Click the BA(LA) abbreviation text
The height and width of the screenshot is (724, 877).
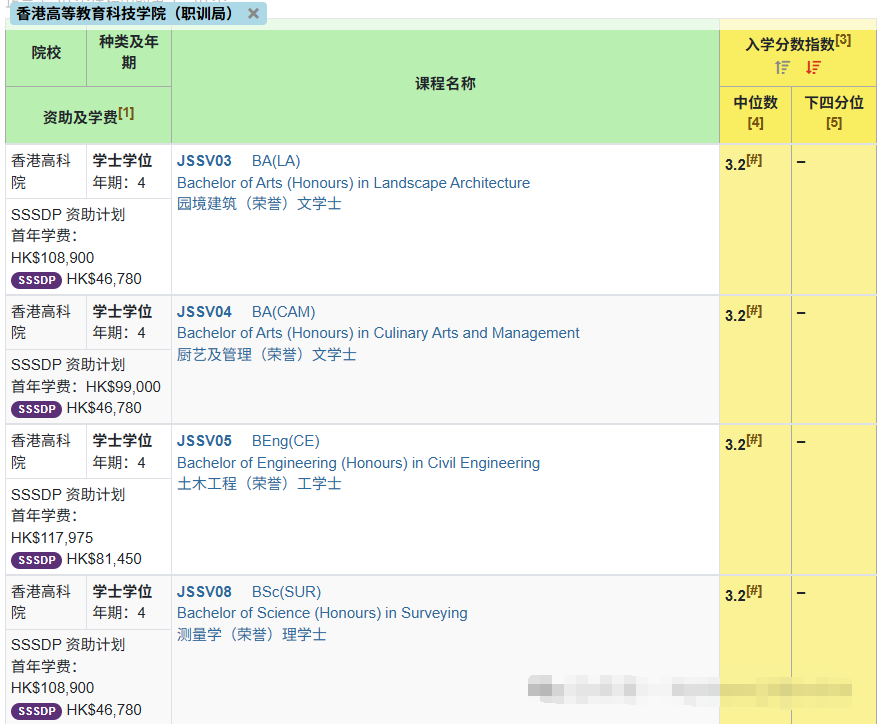click(276, 161)
